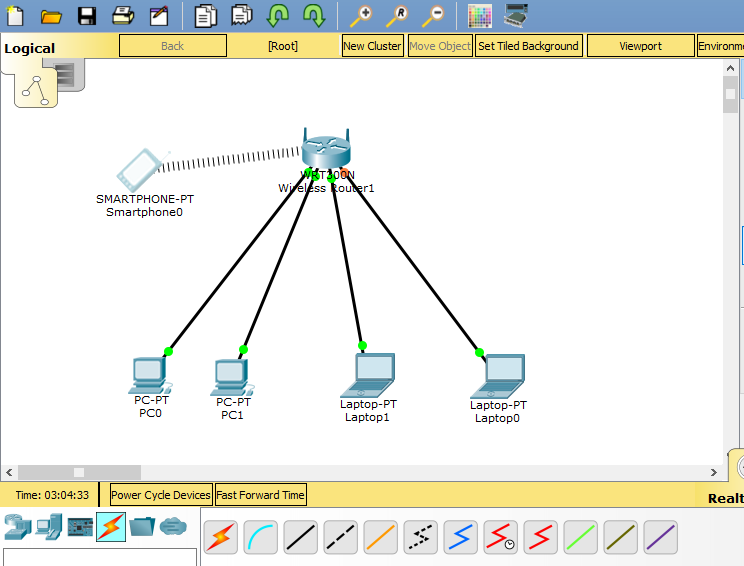
Task: Pick the green octal cable
Action: pyautogui.click(x=580, y=537)
